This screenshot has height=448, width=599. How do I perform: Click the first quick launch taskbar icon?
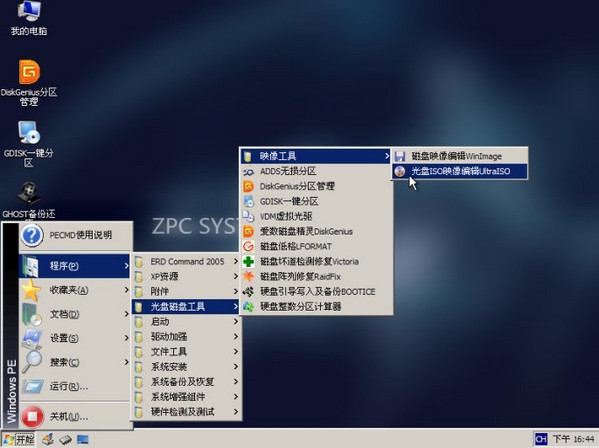[x=48, y=440]
